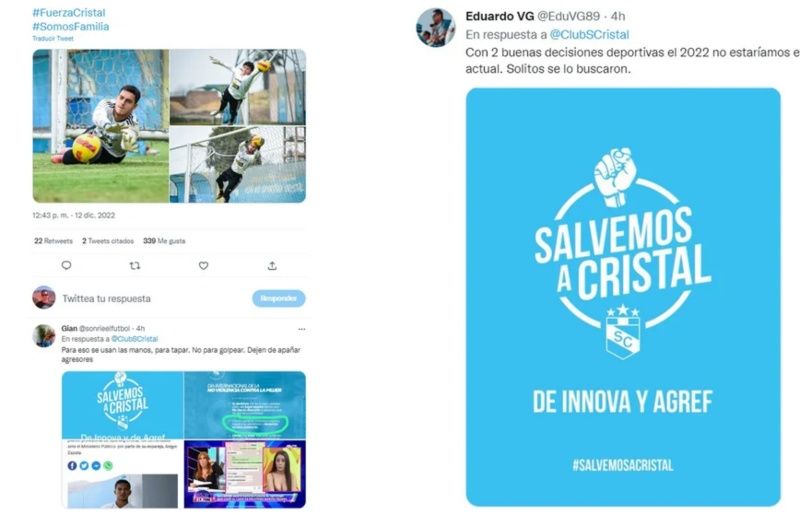Open Gian's profile avatar
The height and width of the screenshot is (514, 800).
click(44, 336)
